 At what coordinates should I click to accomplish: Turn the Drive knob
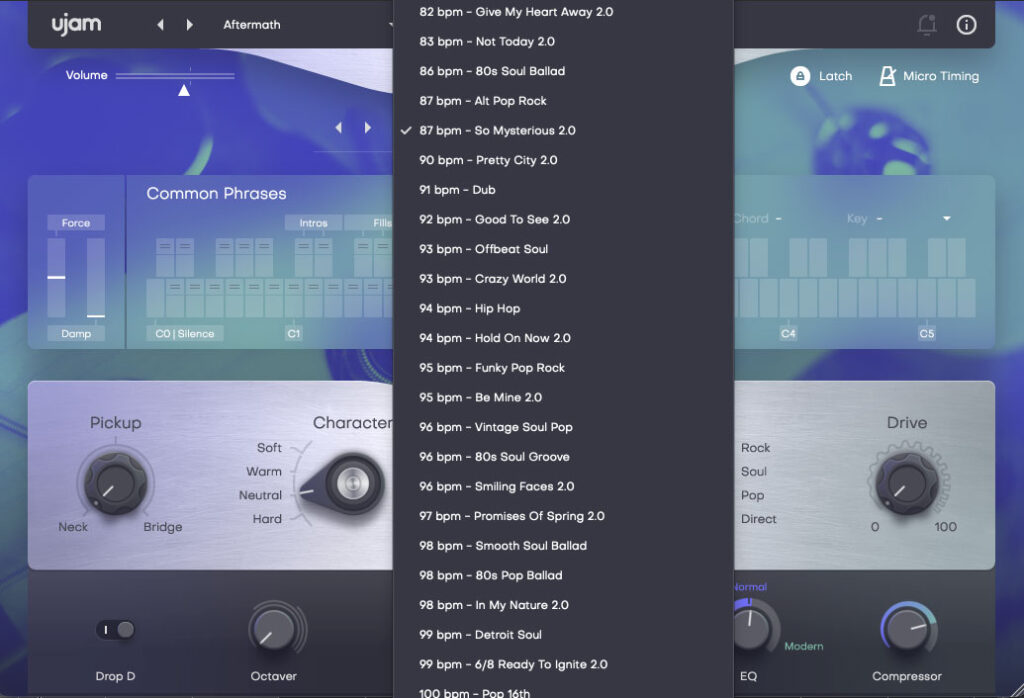tap(906, 484)
